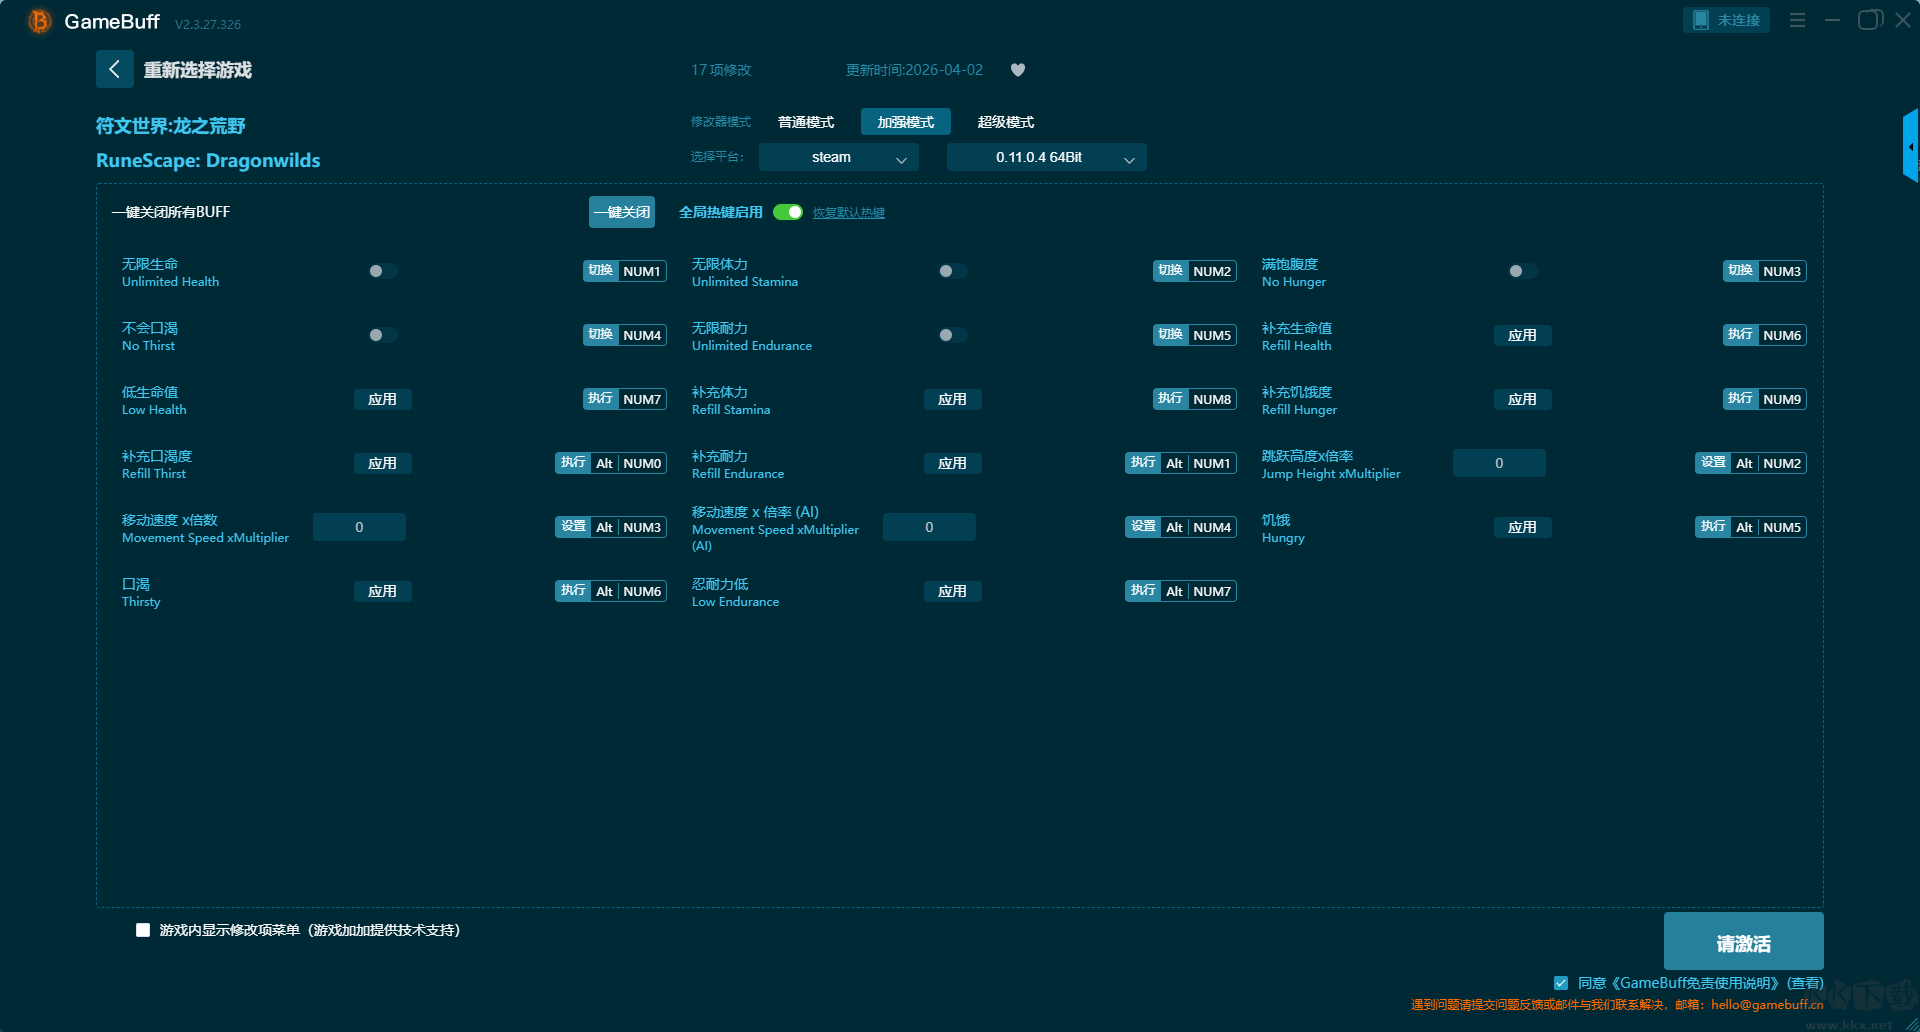Apply the Refill Hunger cheat
Screen dimensions: 1920x1032
tap(1522, 399)
